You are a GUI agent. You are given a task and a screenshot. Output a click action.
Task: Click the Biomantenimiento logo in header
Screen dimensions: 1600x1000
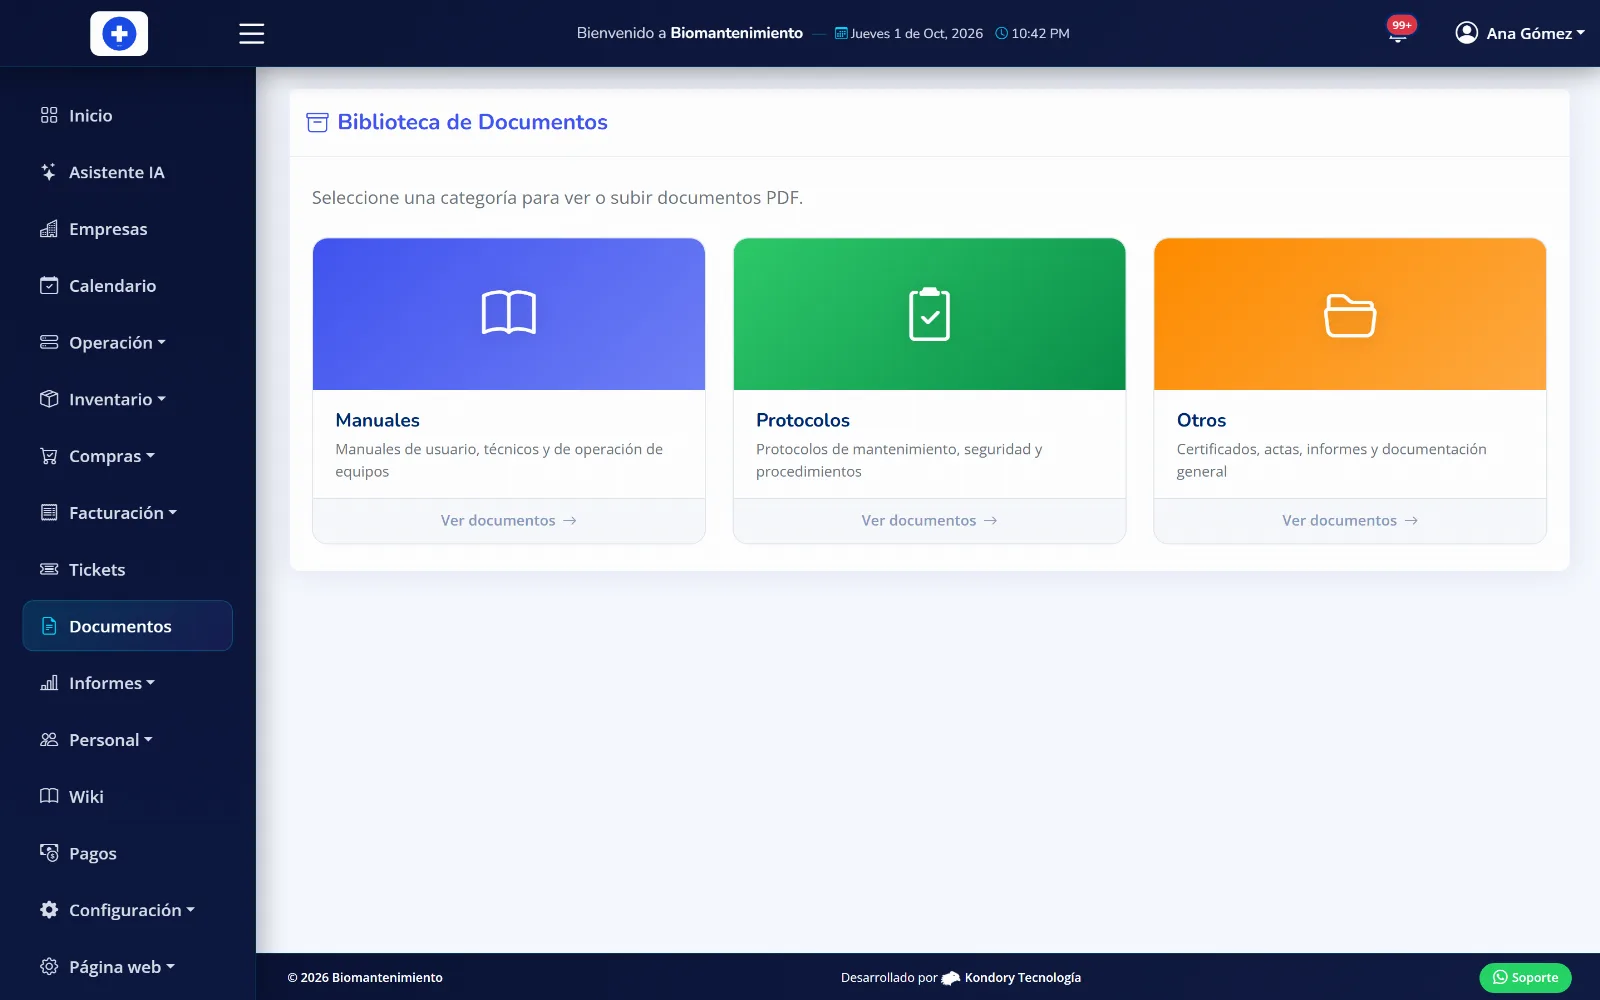(x=119, y=33)
